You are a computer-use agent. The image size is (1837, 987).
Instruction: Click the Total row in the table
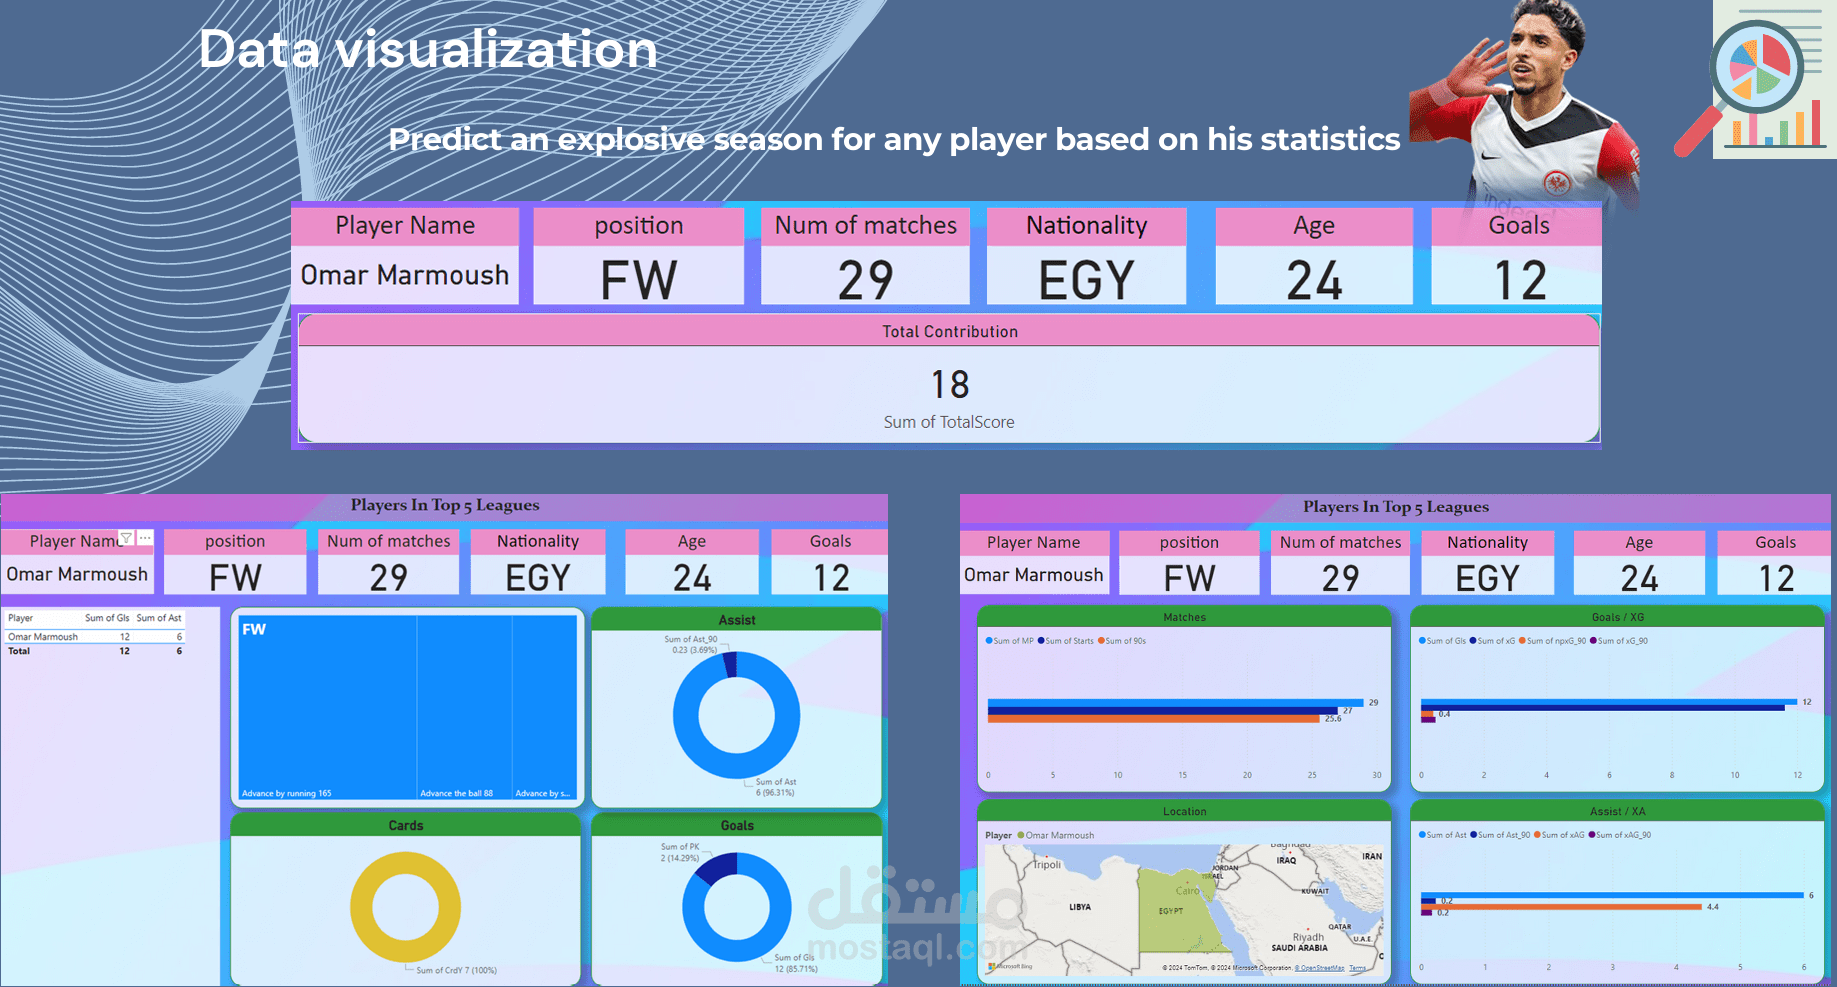coord(95,651)
